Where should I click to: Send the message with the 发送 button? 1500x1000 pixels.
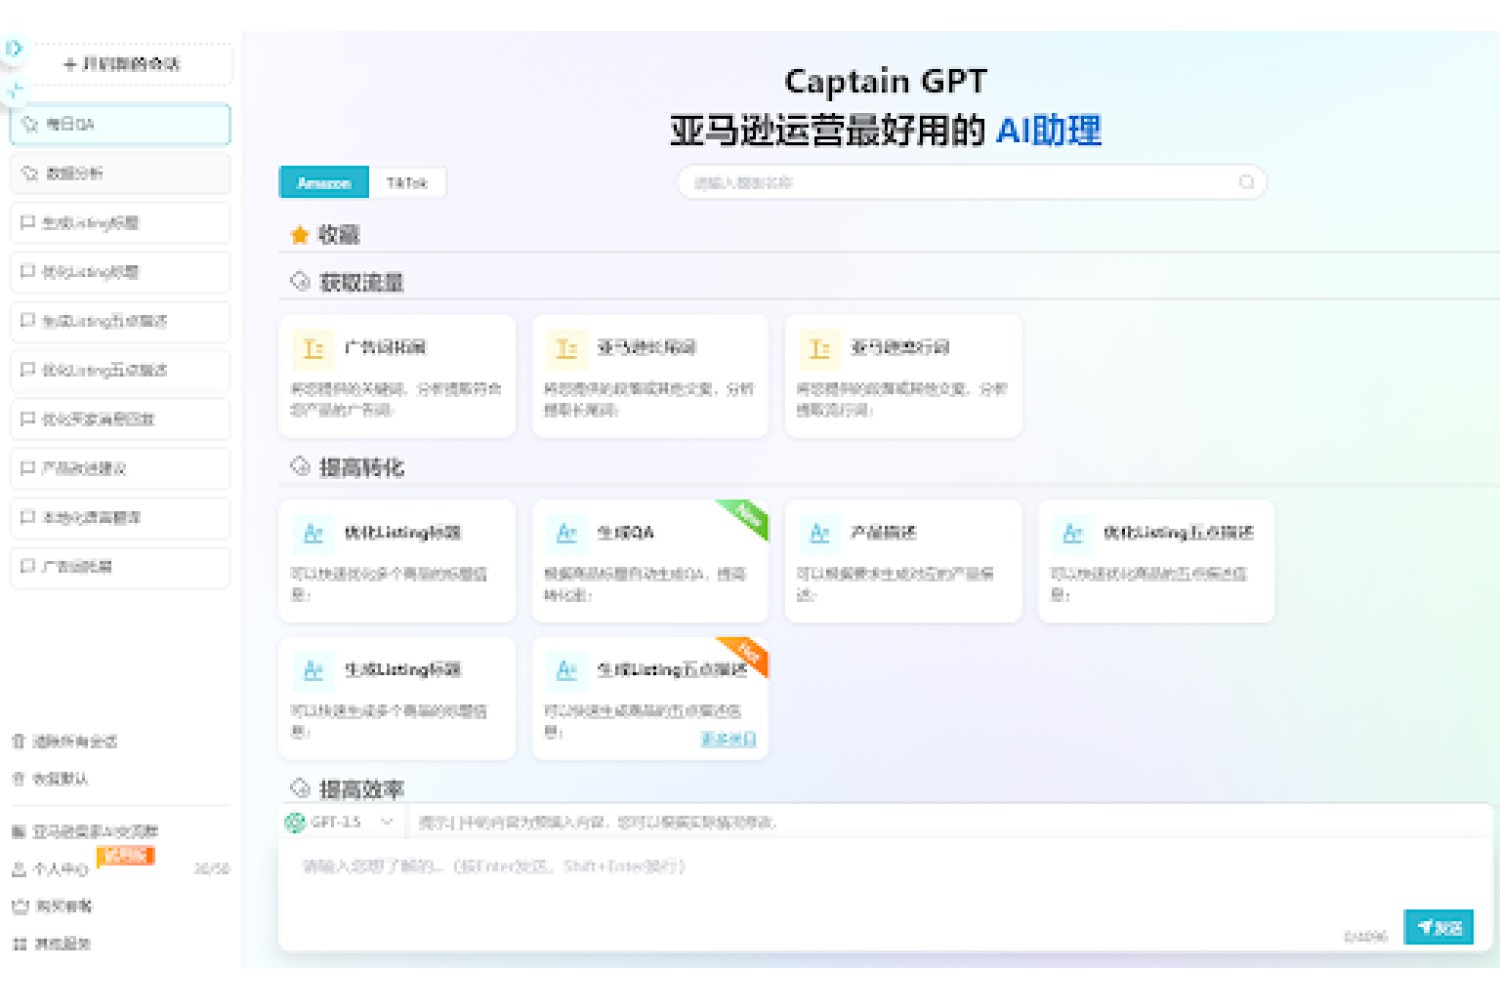(x=1439, y=927)
